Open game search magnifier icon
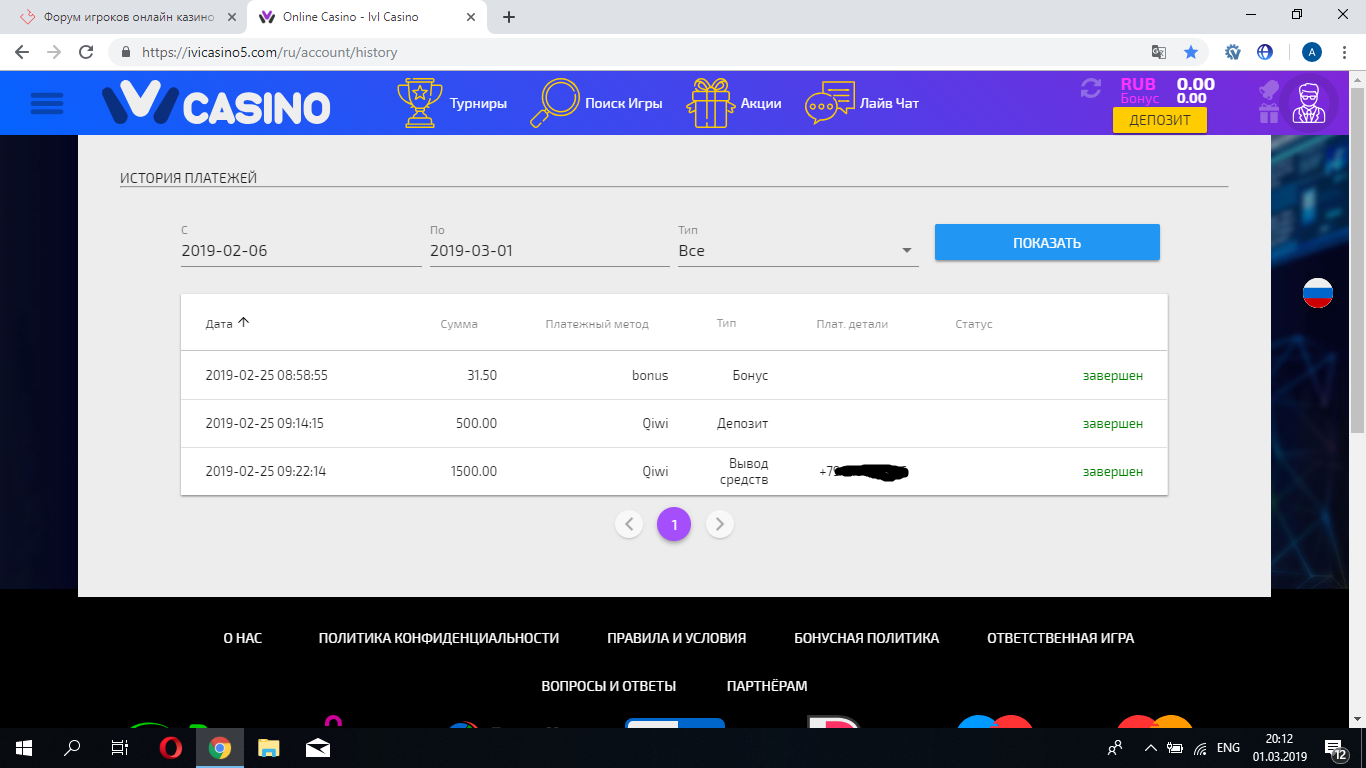The height and width of the screenshot is (768, 1366). click(555, 103)
